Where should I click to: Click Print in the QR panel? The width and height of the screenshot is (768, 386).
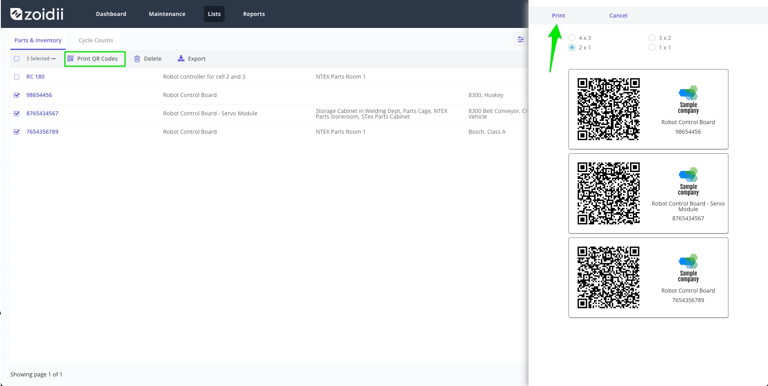coord(558,16)
